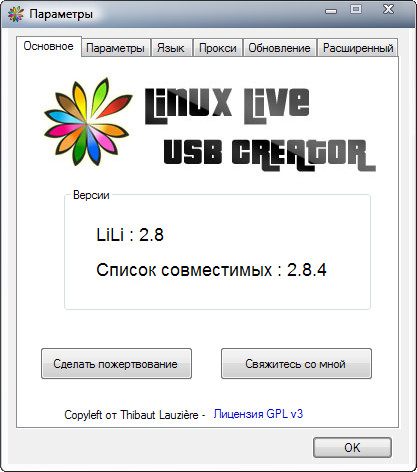Click the large colorful flower logo
417x472 pixels.
(x=88, y=122)
